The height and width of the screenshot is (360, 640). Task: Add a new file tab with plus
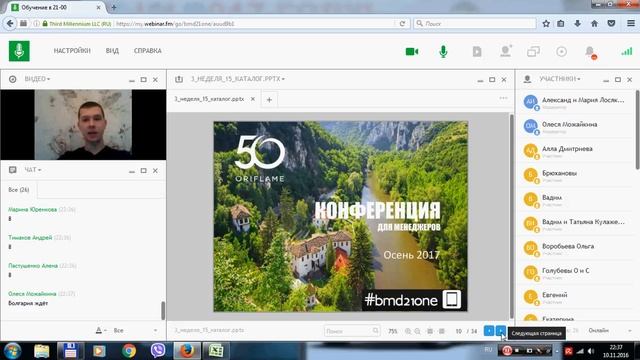tap(269, 100)
